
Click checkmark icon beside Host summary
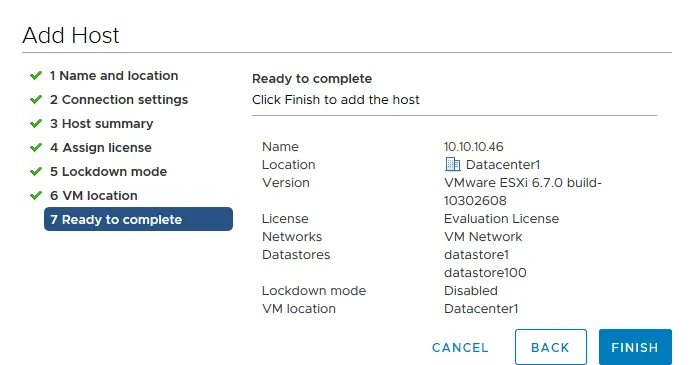coord(36,123)
